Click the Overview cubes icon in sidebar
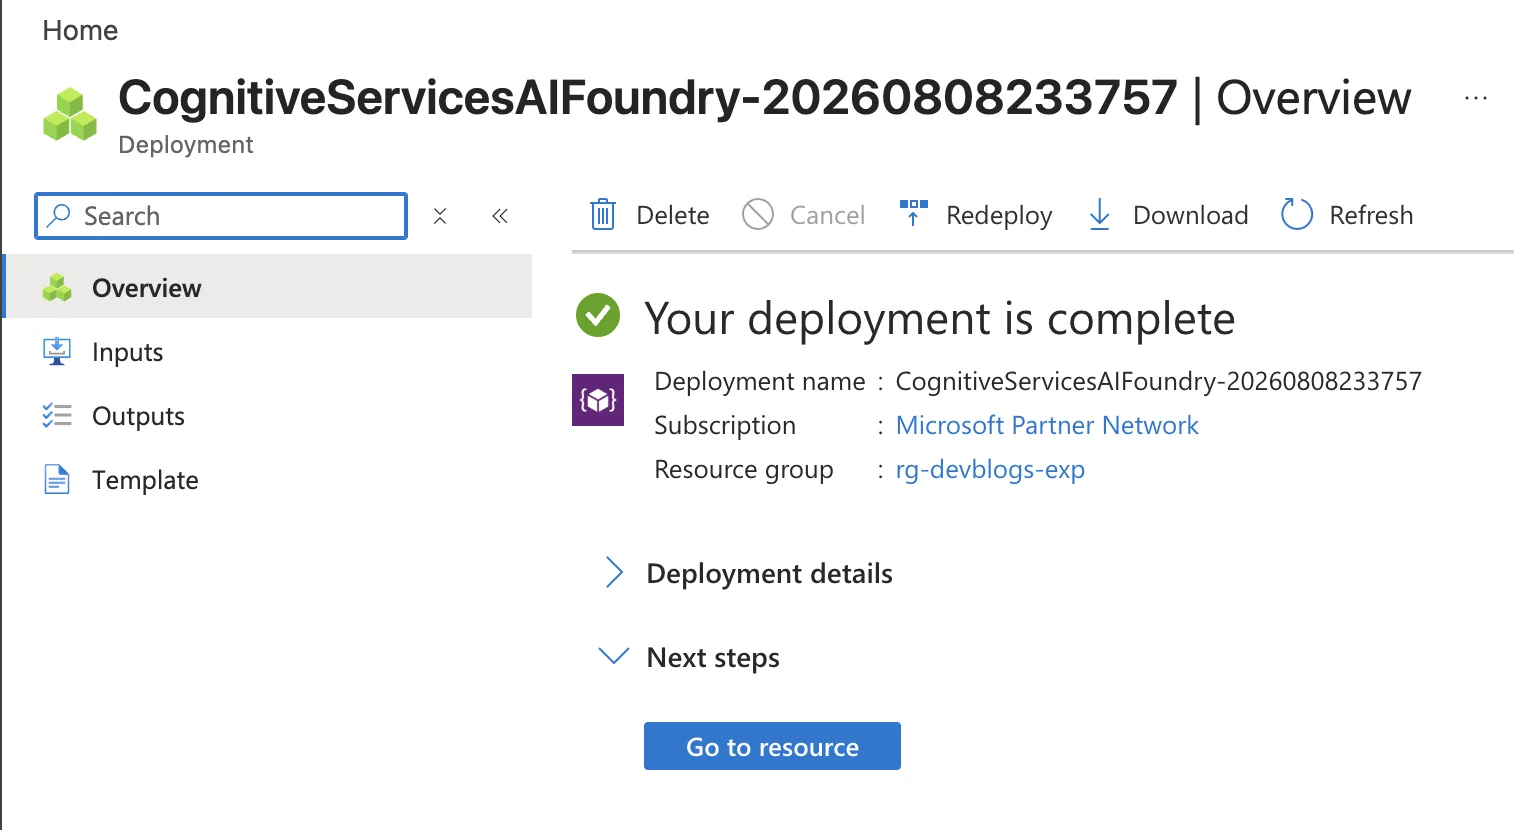The image size is (1514, 830). click(57, 288)
